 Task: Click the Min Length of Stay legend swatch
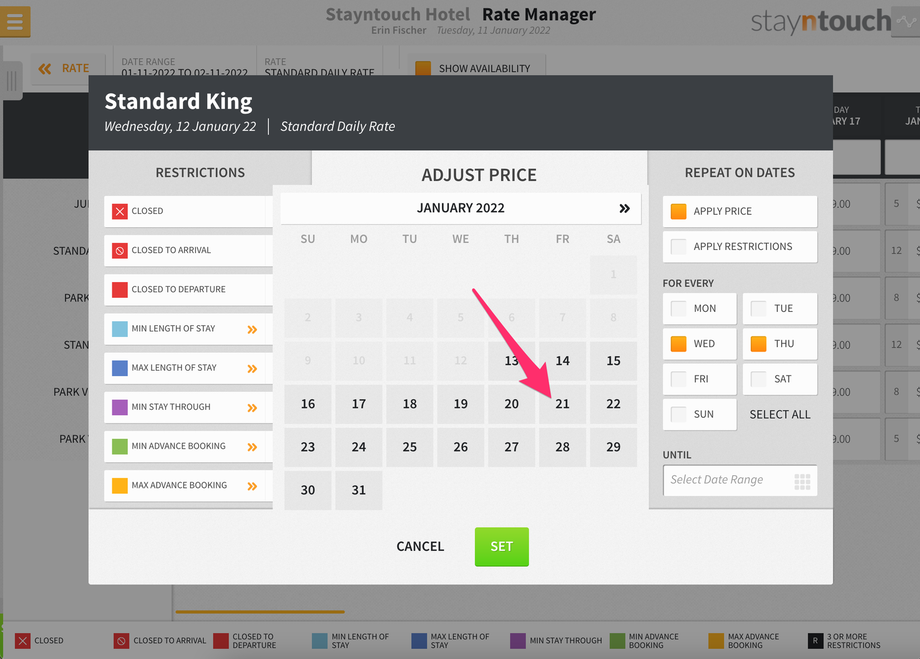(319, 641)
